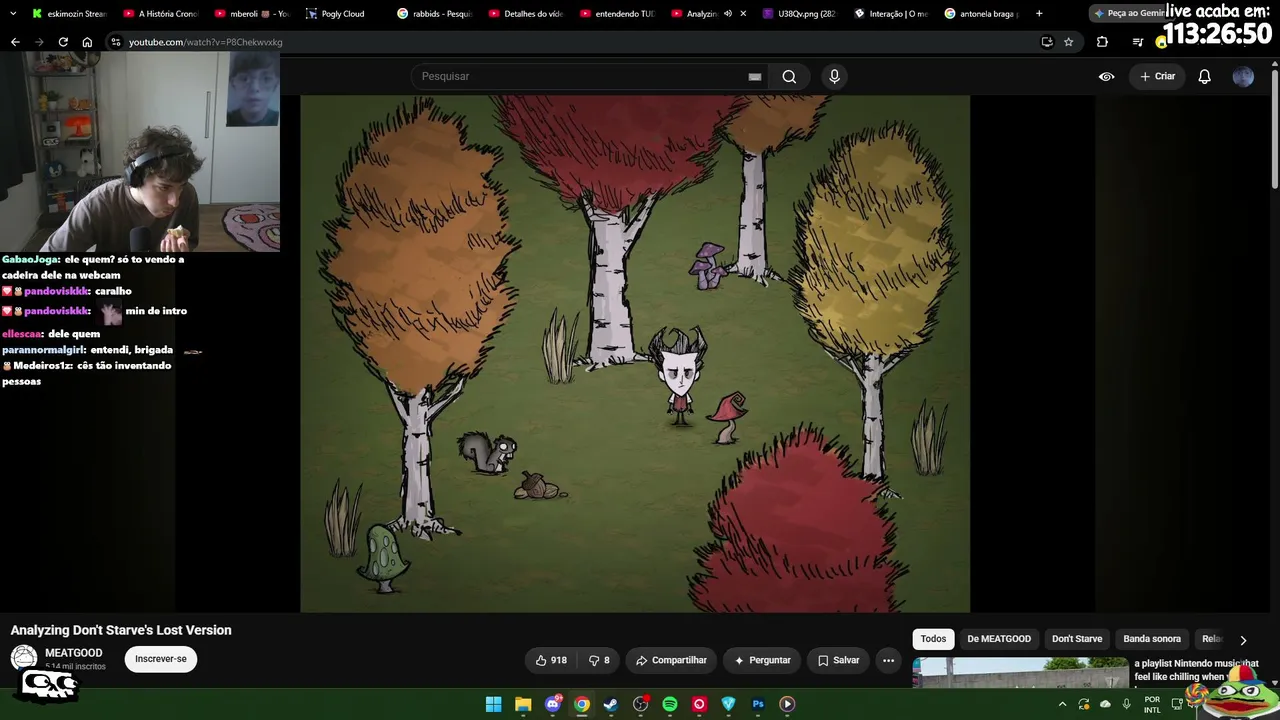Open the red circle app on taskbar
This screenshot has height=720, width=1280.
click(x=699, y=704)
